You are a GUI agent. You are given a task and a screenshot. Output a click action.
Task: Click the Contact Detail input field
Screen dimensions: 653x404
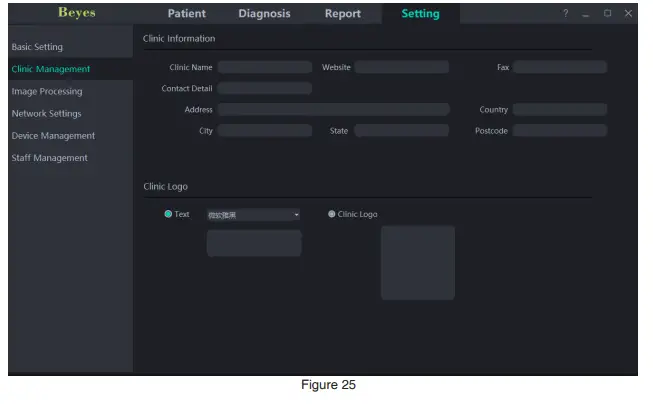click(x=265, y=88)
